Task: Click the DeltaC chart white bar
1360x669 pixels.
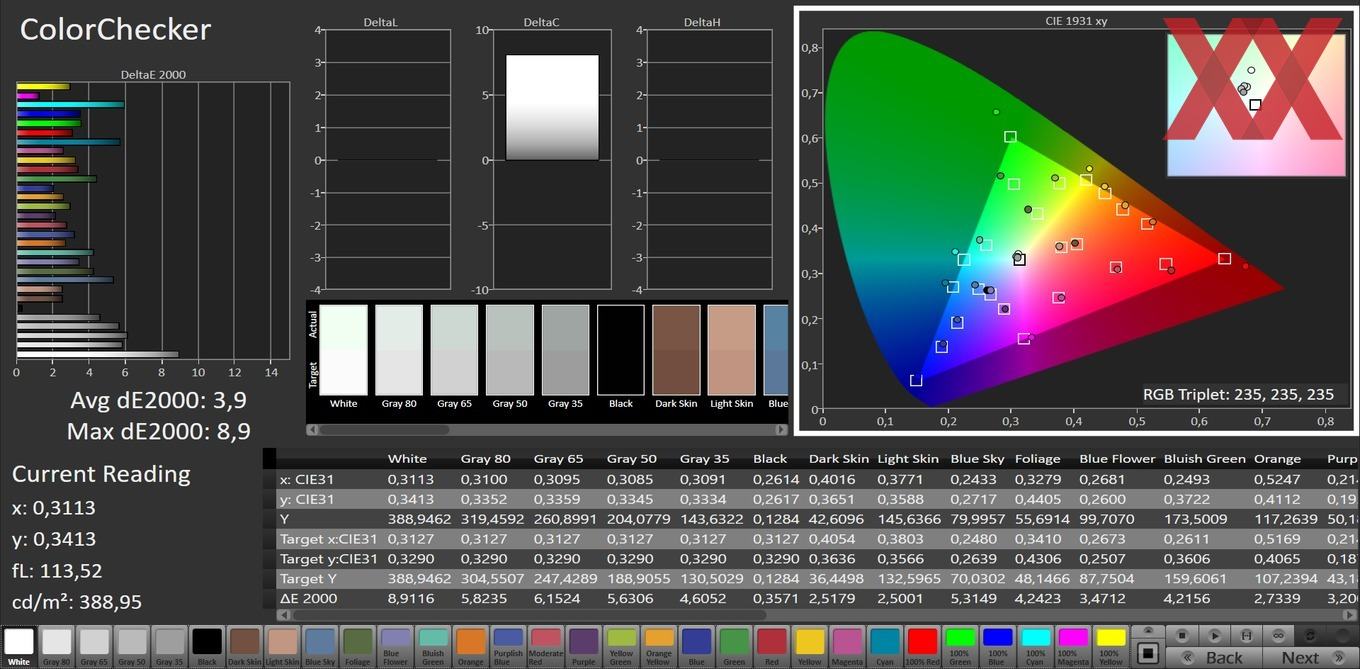Action: click(552, 107)
